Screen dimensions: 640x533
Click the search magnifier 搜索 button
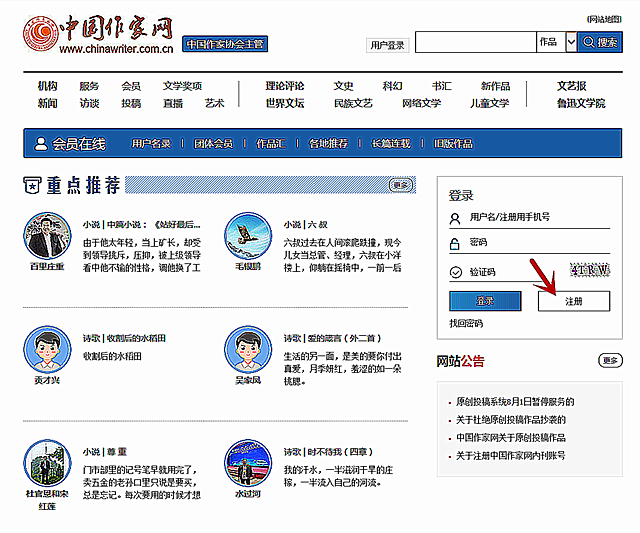[x=600, y=42]
